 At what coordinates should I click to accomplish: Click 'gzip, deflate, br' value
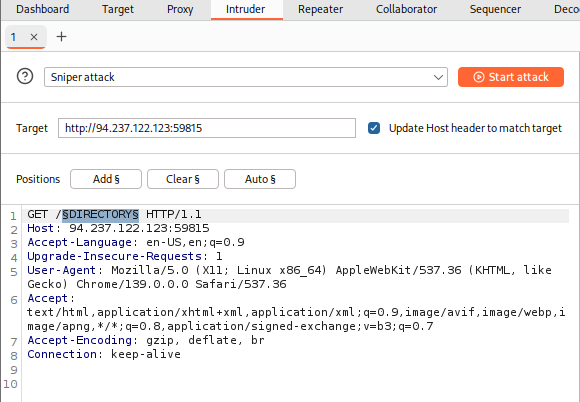[205, 340]
